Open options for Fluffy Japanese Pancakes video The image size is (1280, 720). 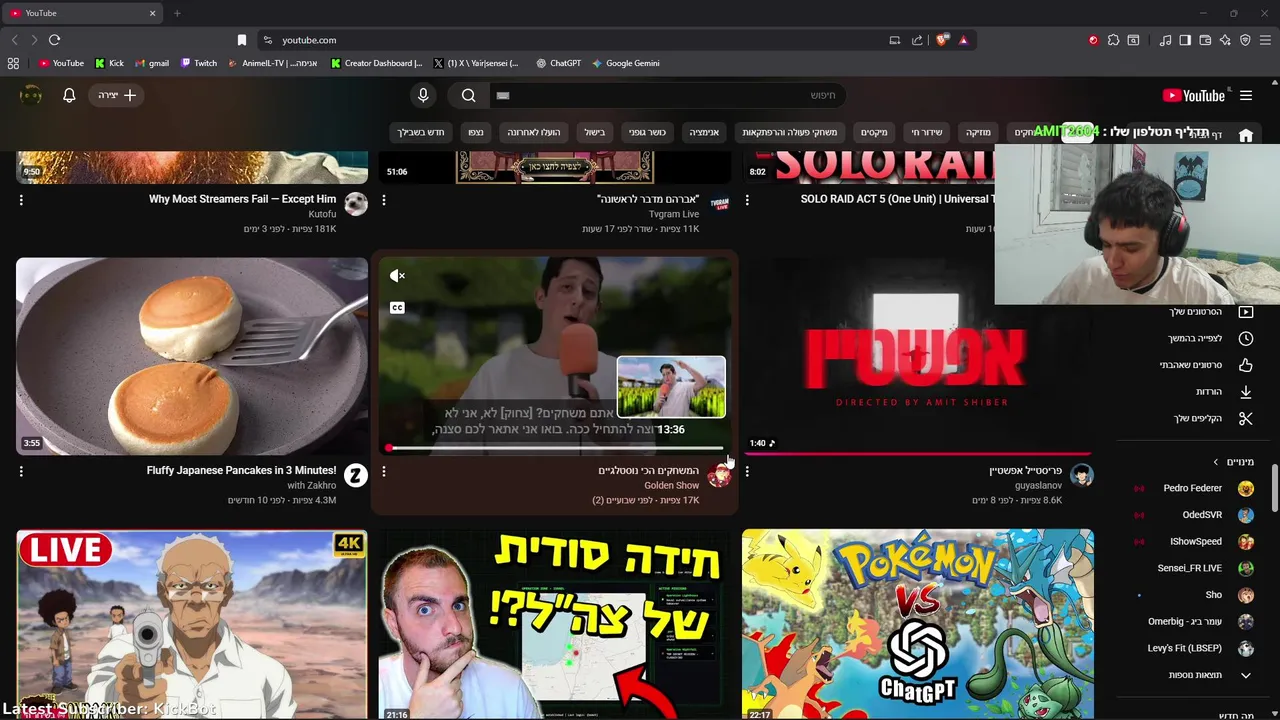21,471
